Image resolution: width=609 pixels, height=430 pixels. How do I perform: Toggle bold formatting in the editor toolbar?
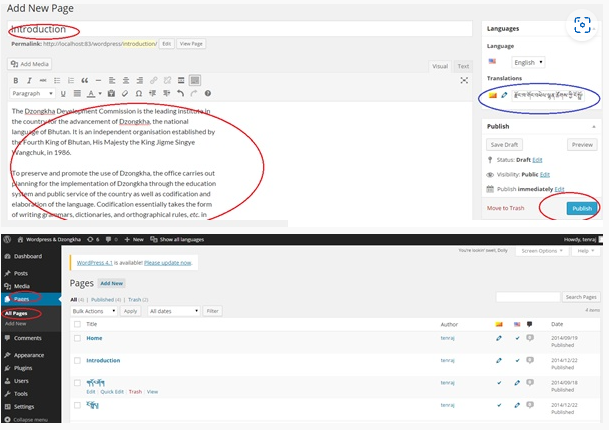point(16,80)
